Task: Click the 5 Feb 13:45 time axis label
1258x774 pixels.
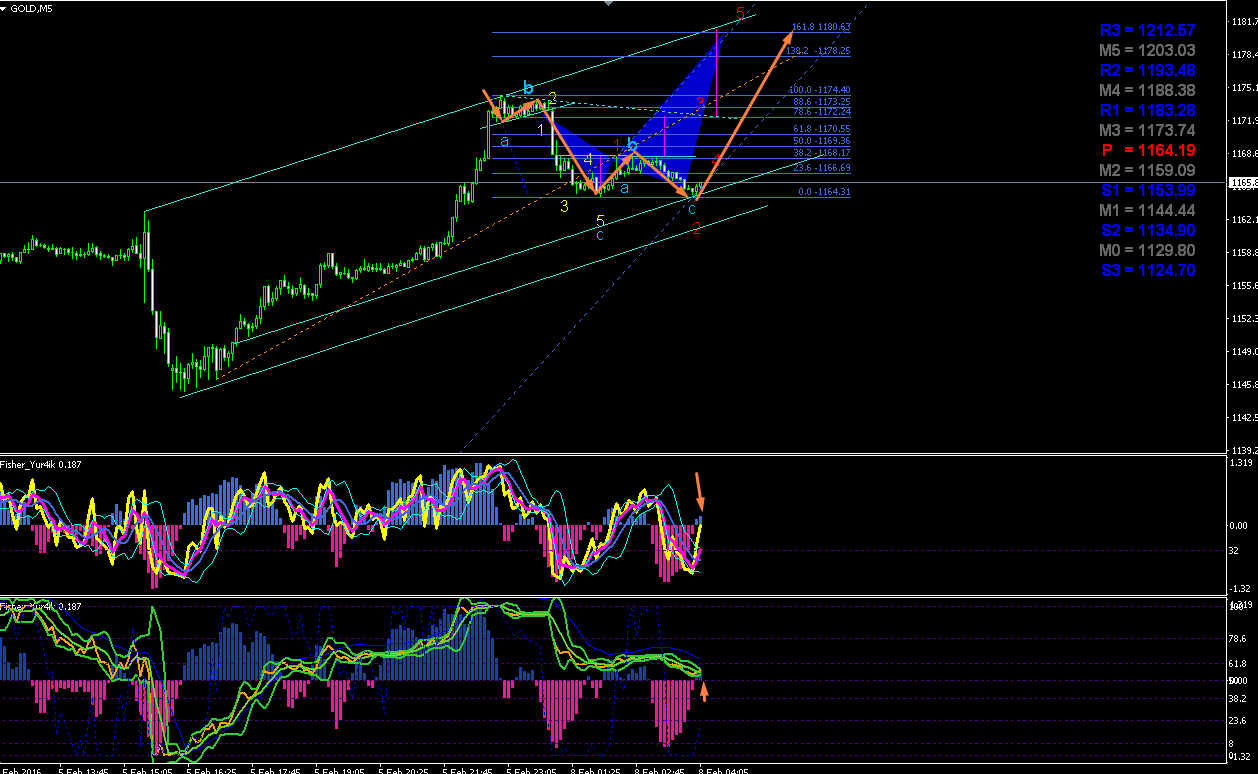Action: (x=83, y=770)
